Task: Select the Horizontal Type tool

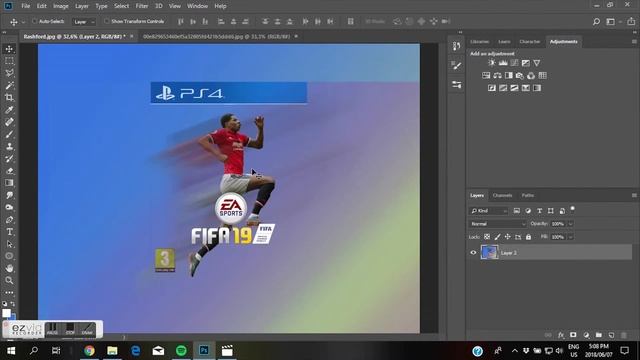Action: pos(9,232)
